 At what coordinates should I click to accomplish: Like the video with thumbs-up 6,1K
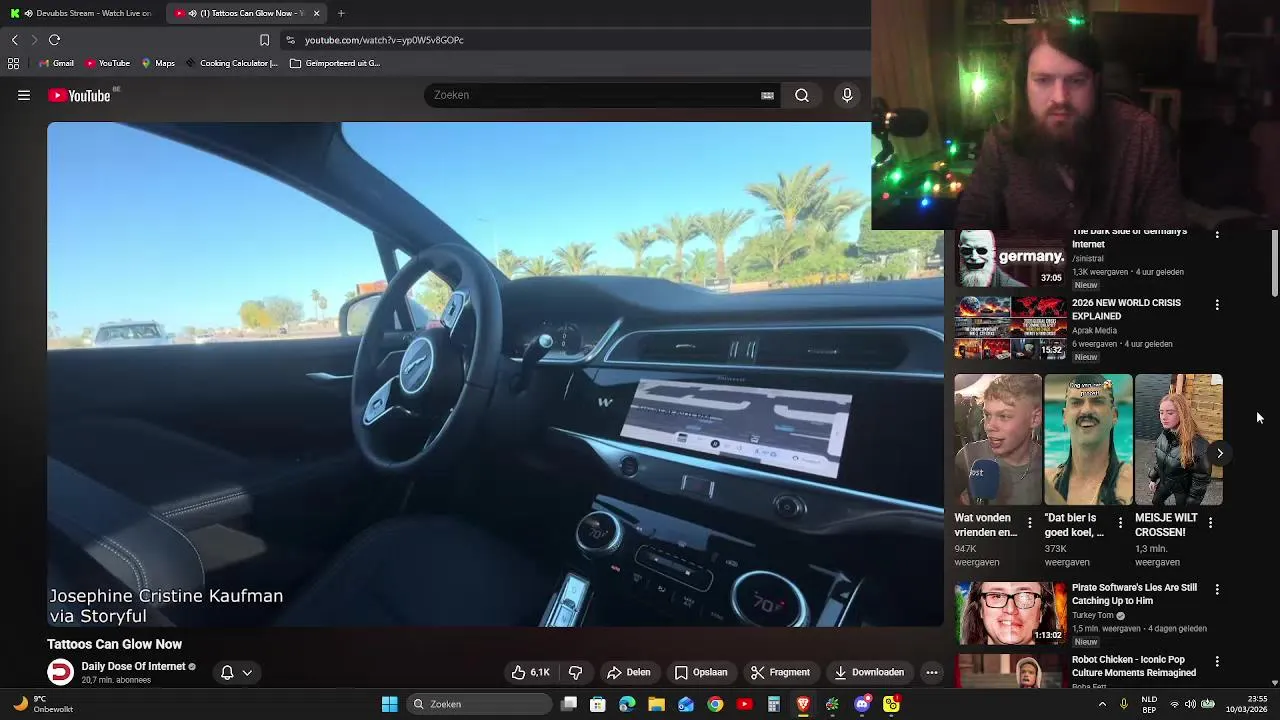[530, 672]
